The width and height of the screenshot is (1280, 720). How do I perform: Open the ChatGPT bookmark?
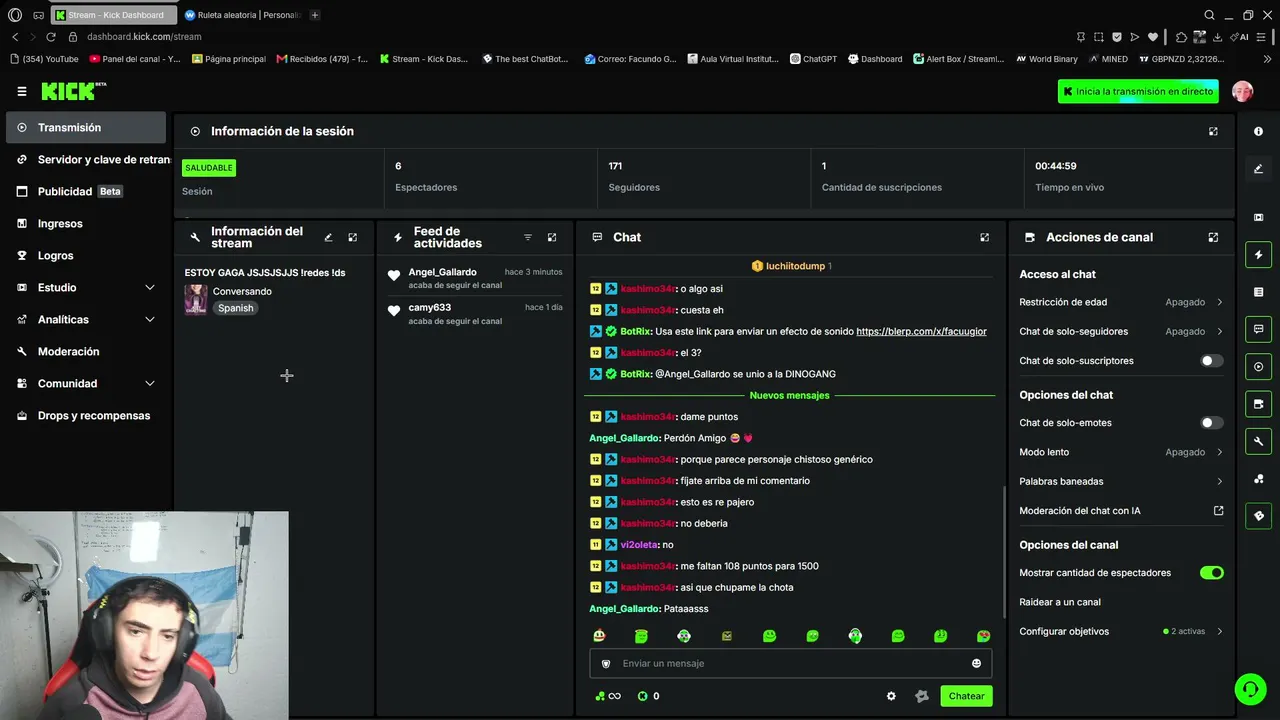click(813, 59)
